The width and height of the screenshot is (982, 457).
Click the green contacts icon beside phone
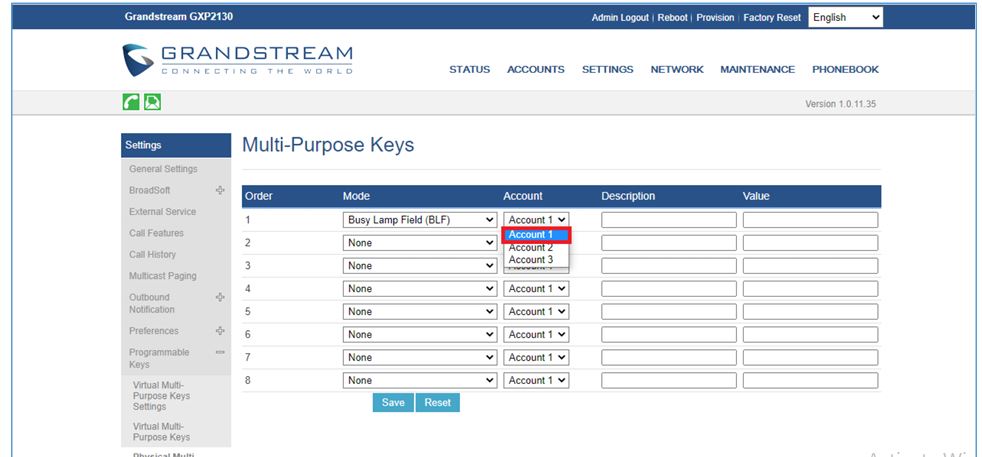tap(152, 102)
